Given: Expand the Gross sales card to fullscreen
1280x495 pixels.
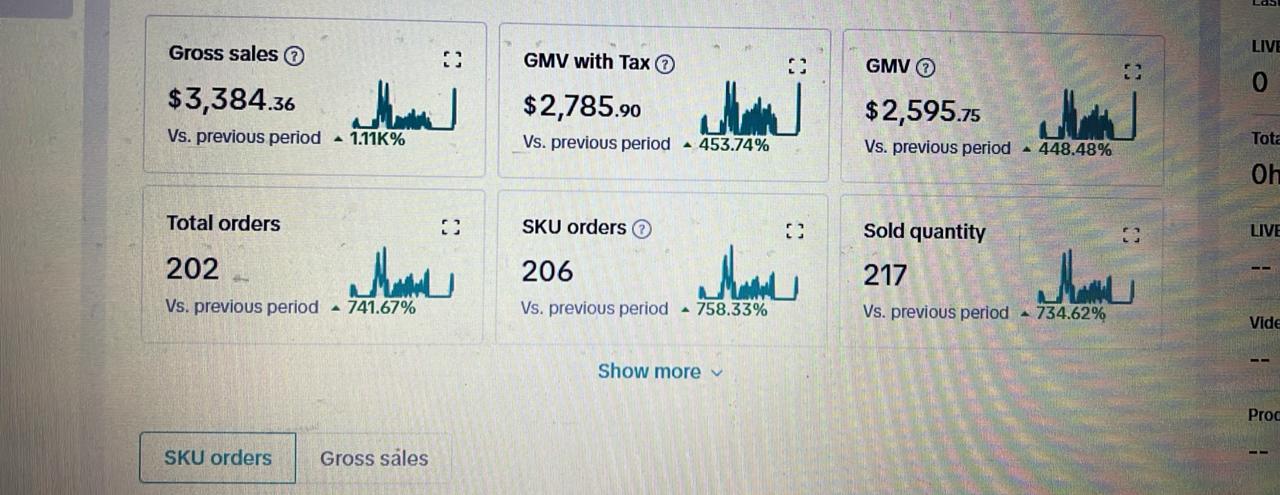Looking at the screenshot, I should pos(452,60).
